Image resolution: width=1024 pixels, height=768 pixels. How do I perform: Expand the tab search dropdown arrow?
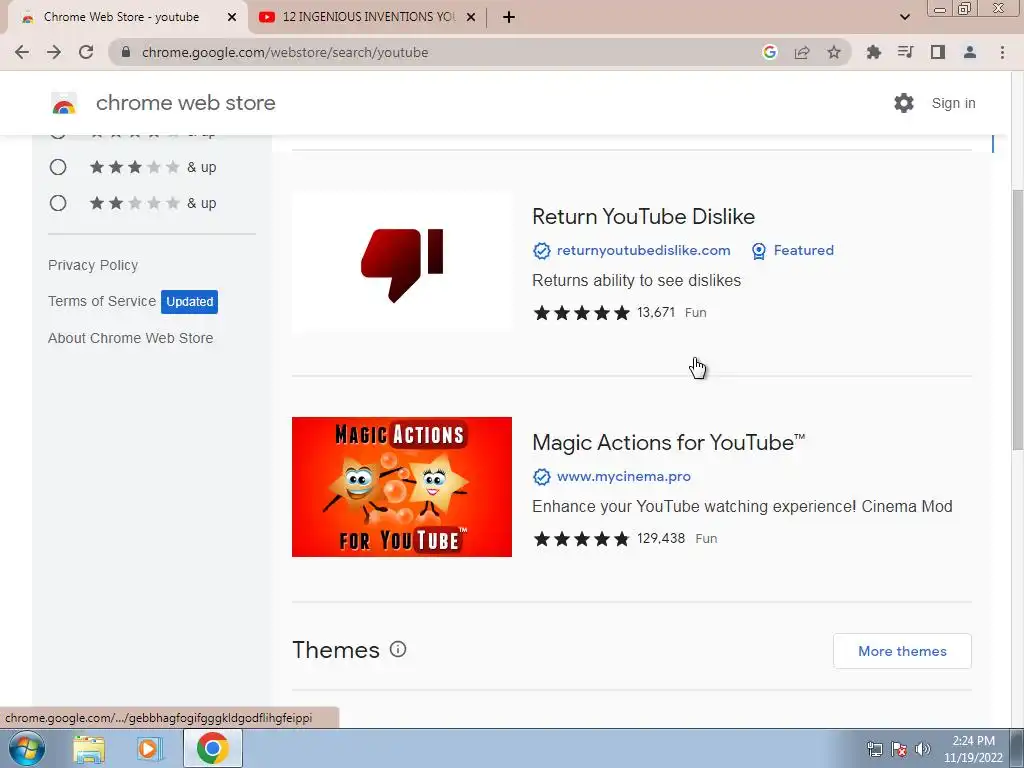pyautogui.click(x=904, y=17)
